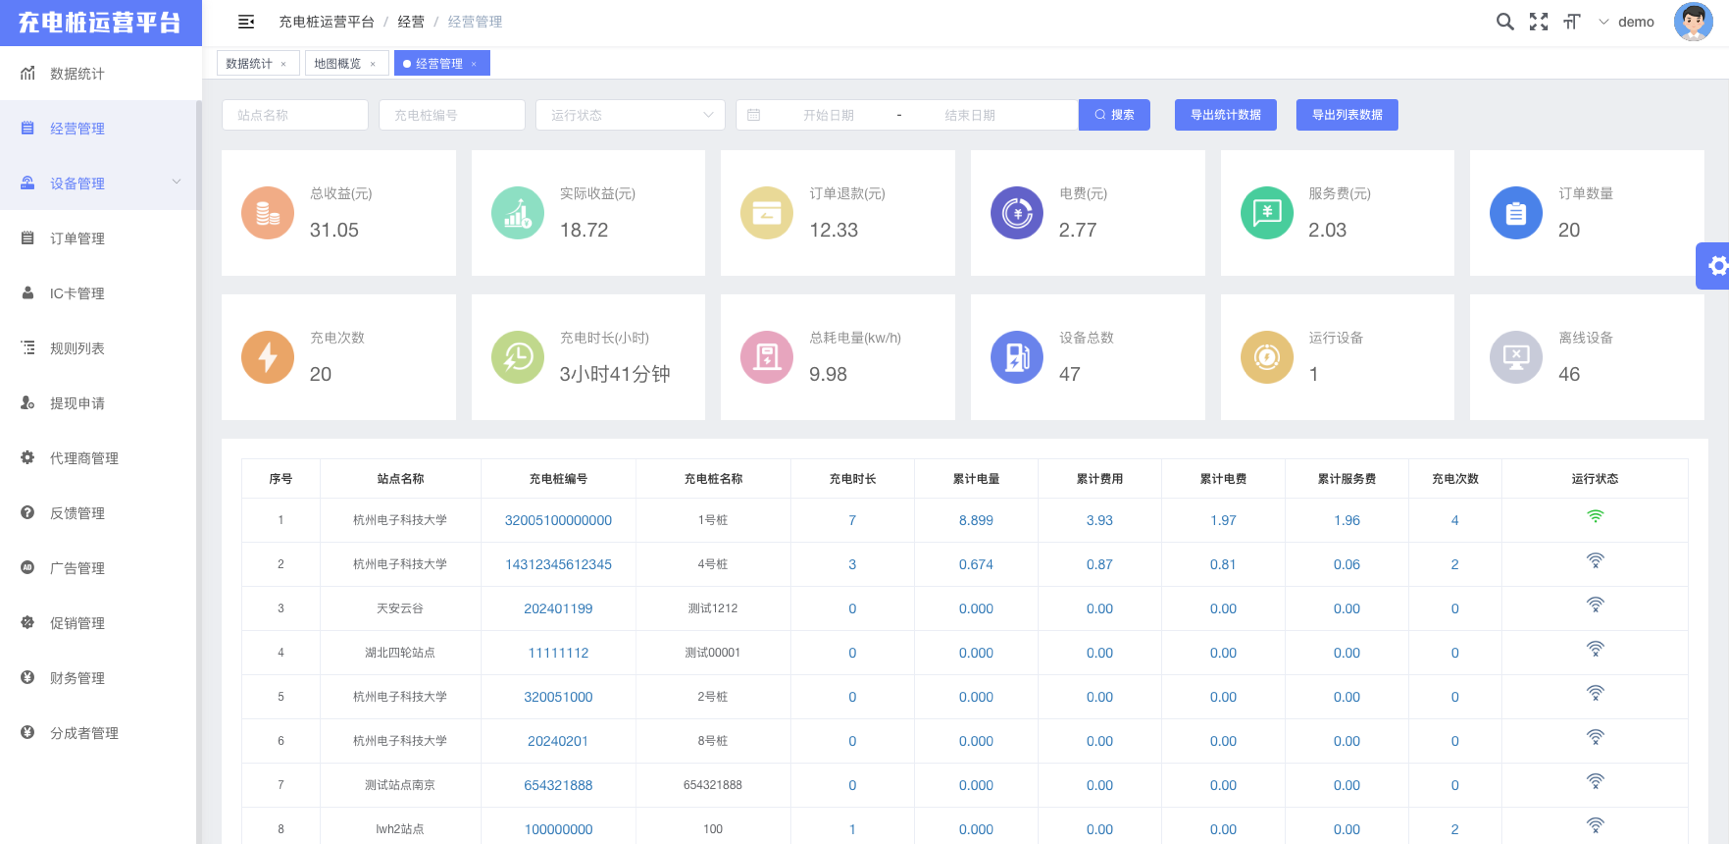Open 订单管理 in the sidebar
The height and width of the screenshot is (844, 1729).
tap(100, 238)
